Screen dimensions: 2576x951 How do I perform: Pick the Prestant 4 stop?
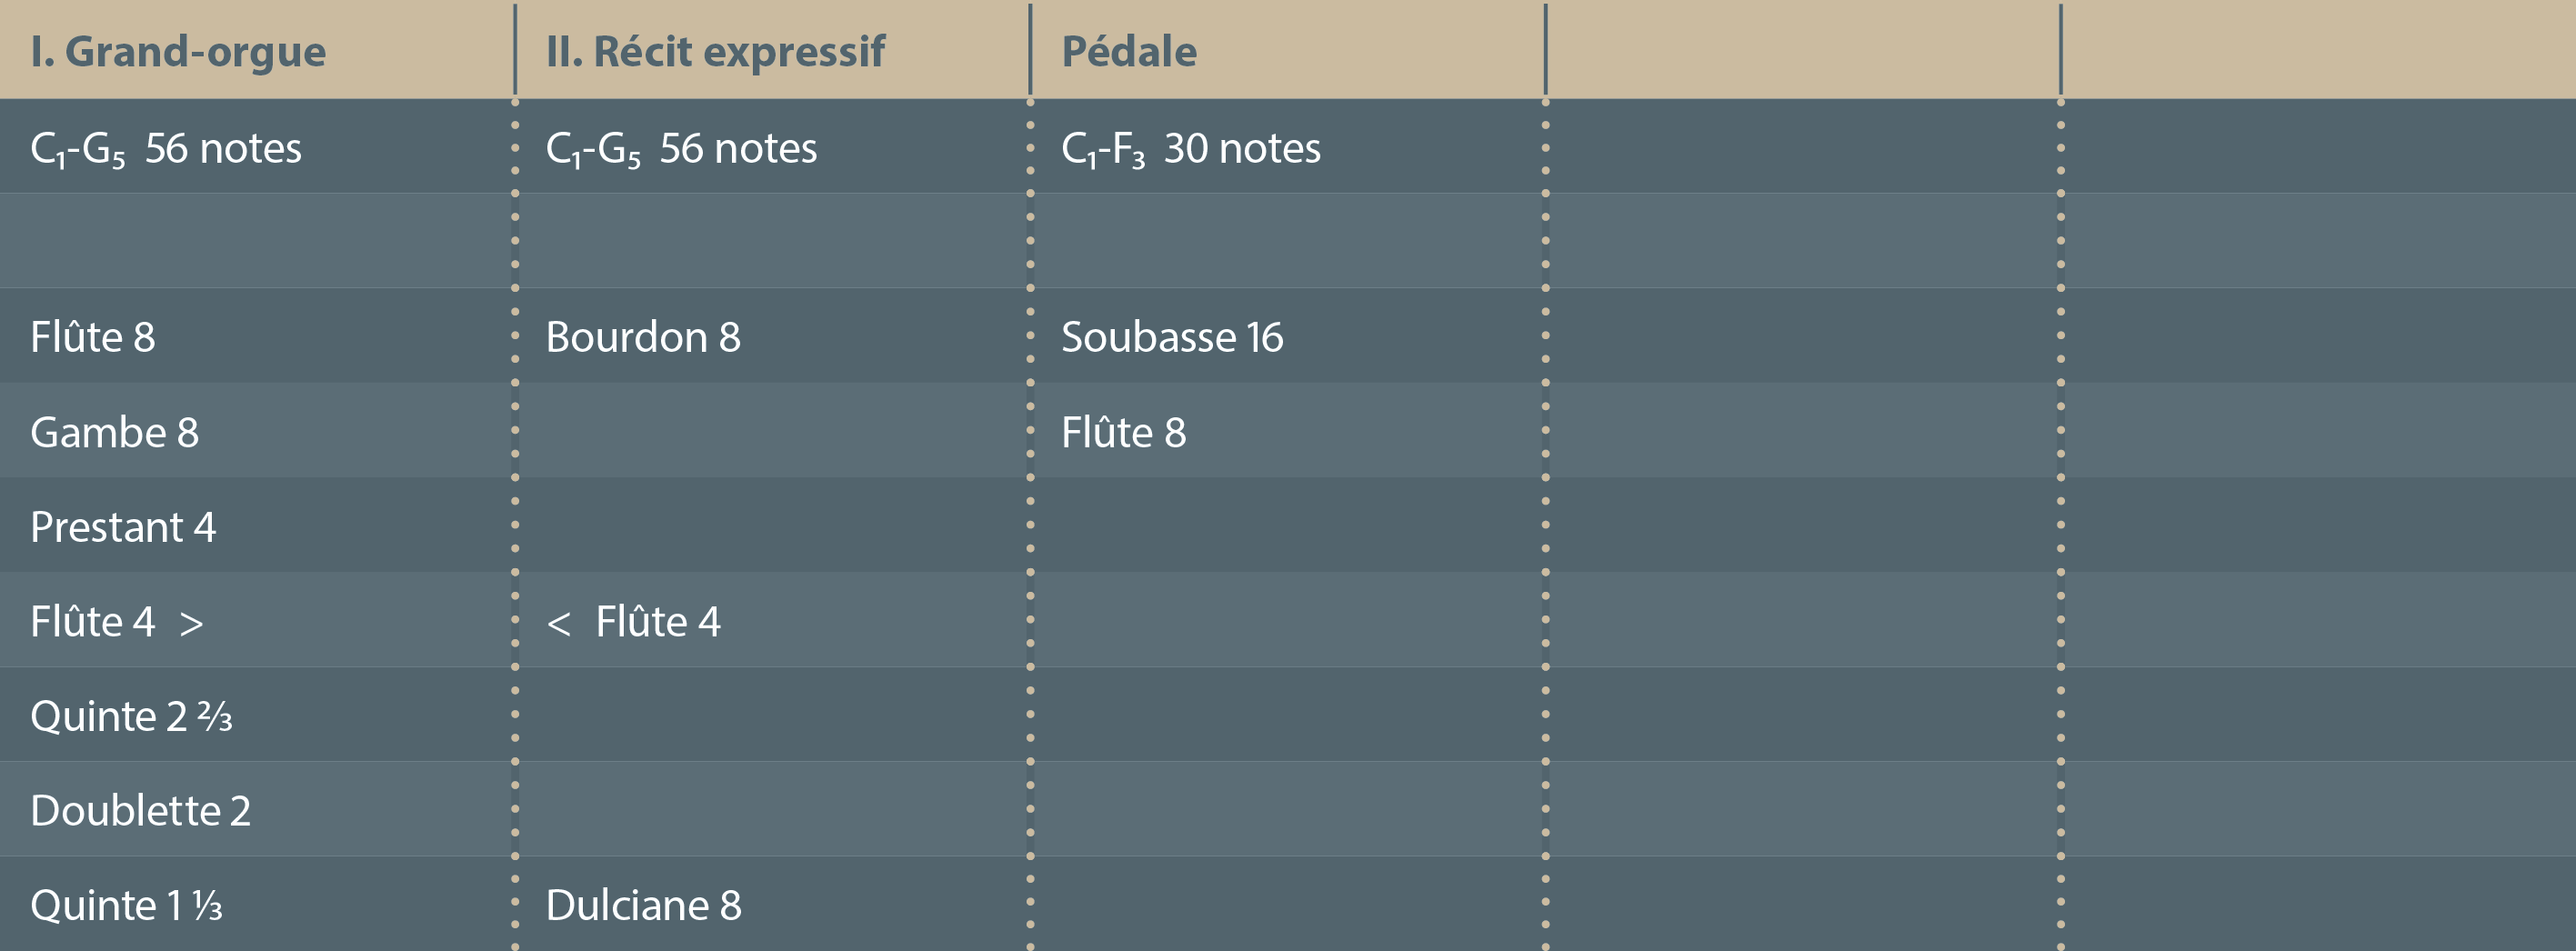pos(123,527)
